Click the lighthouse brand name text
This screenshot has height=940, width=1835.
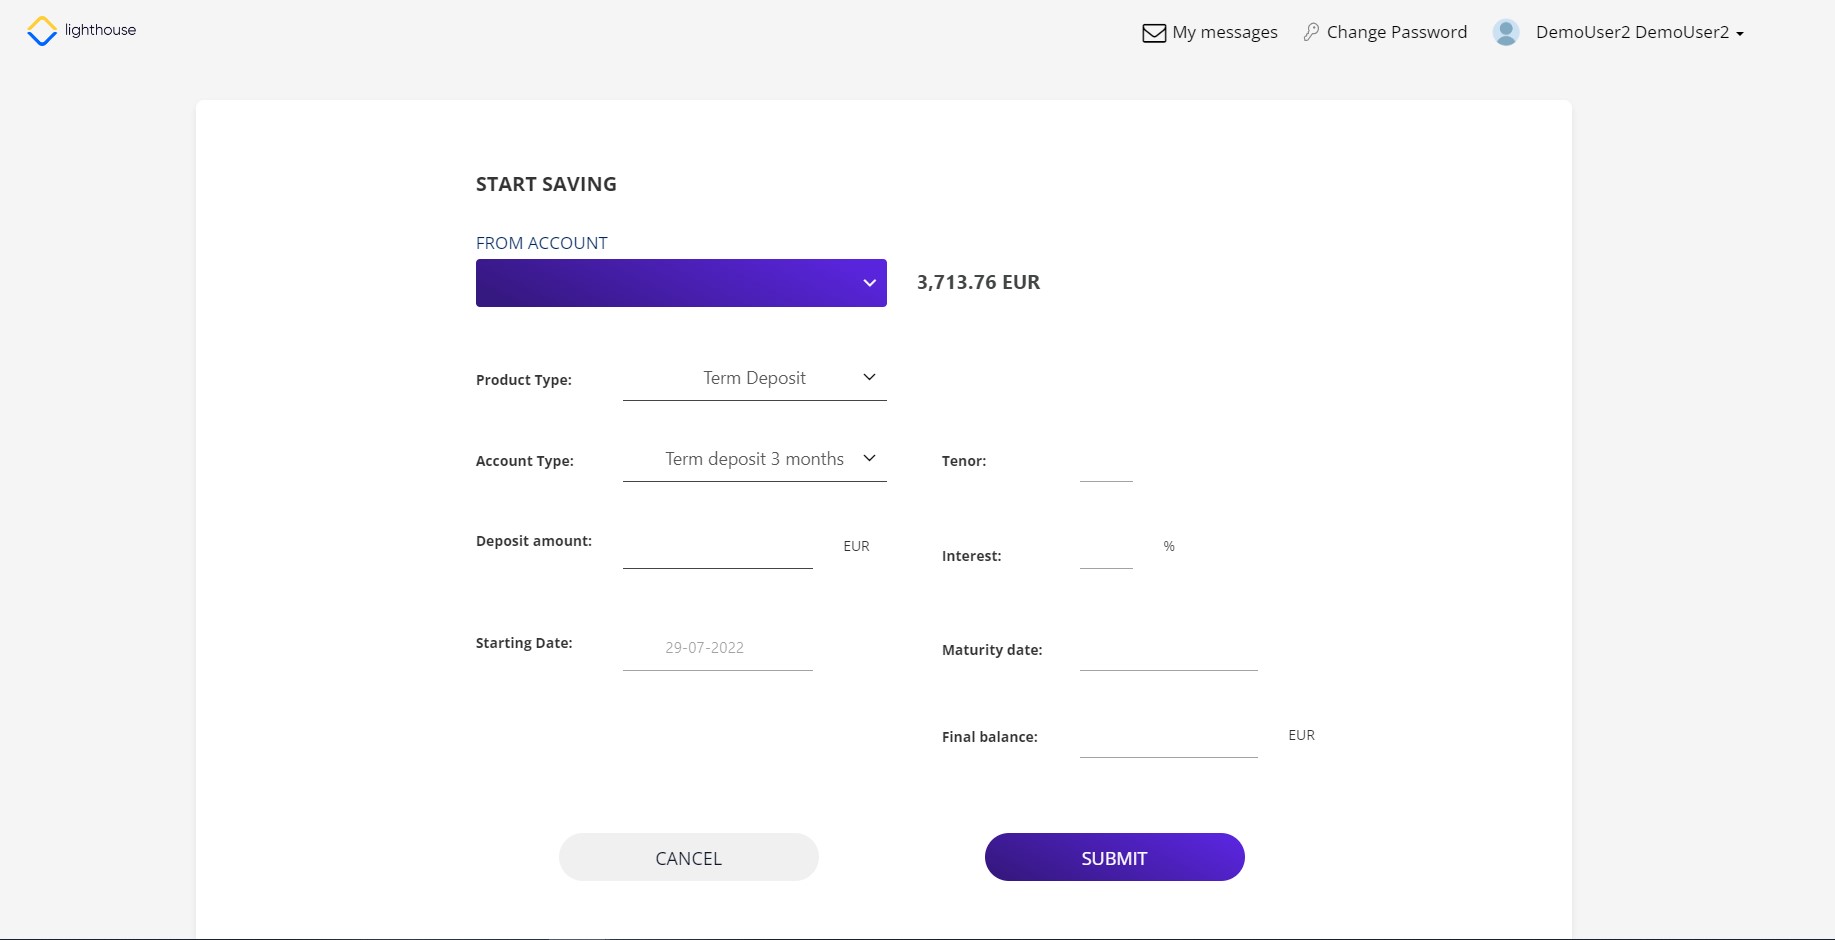pyautogui.click(x=100, y=30)
